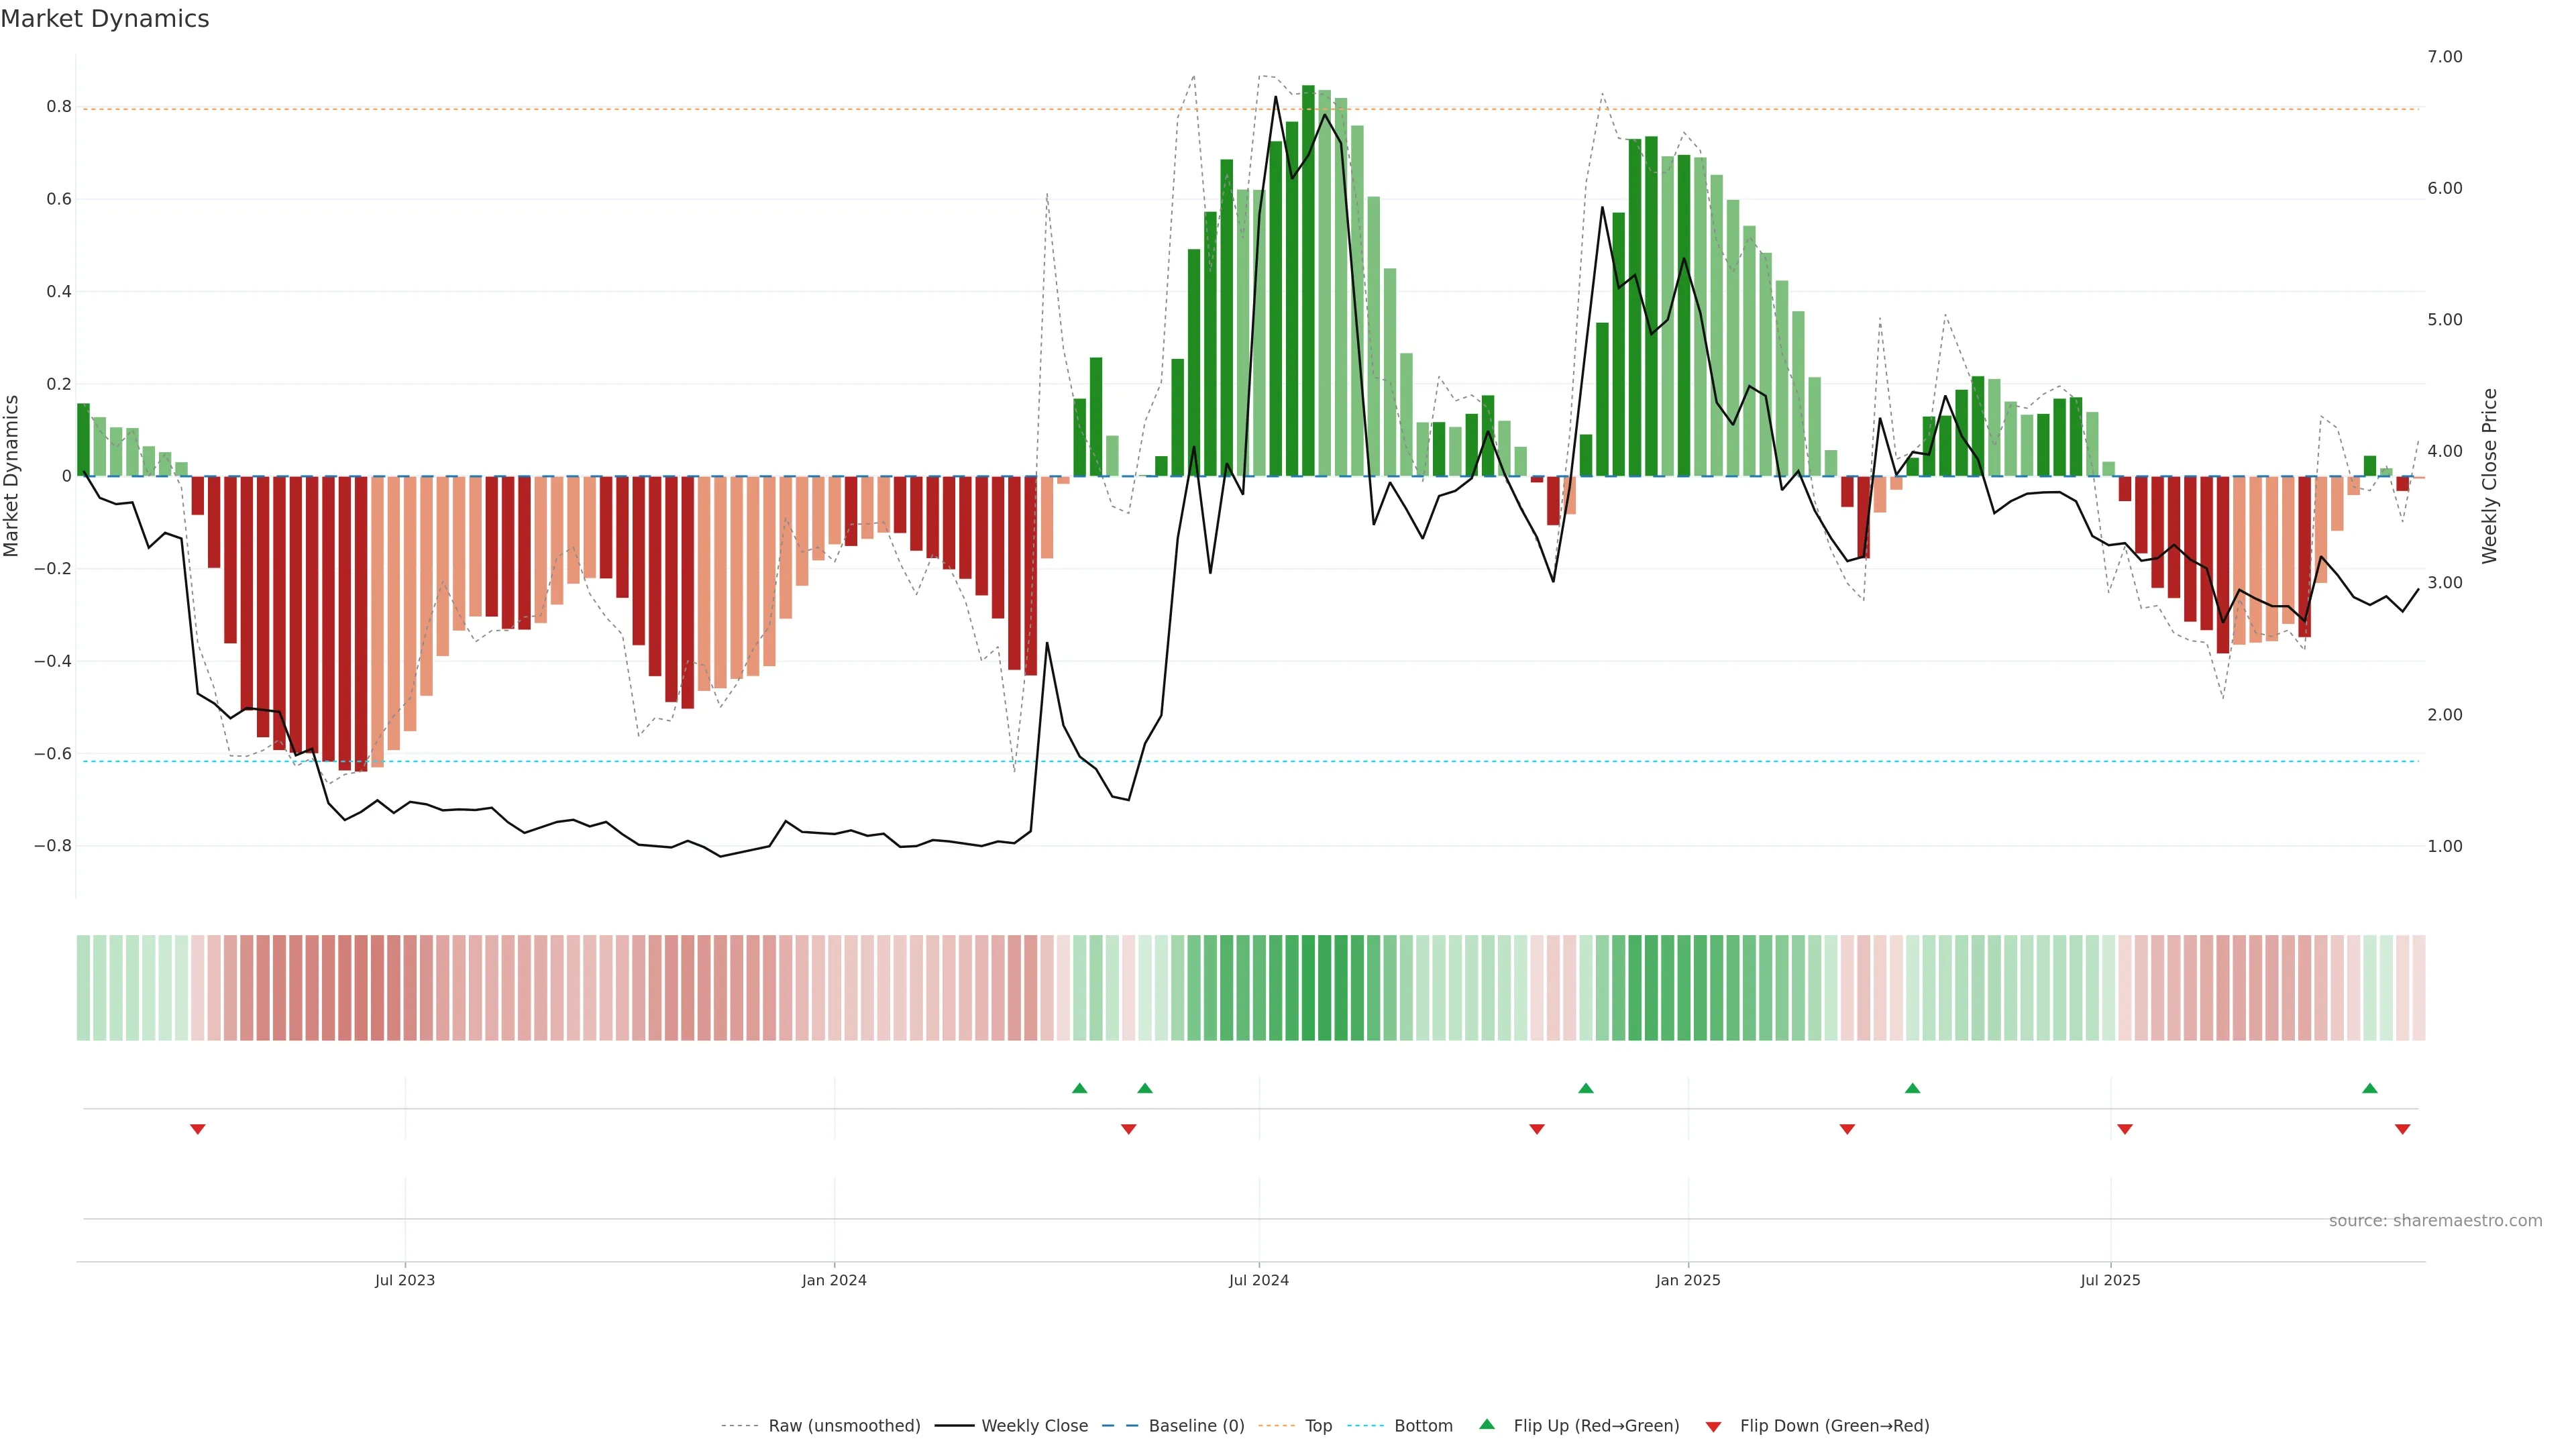Click the leftmost red flip-down marker
The width and height of the screenshot is (2576, 1449).
[x=198, y=1129]
